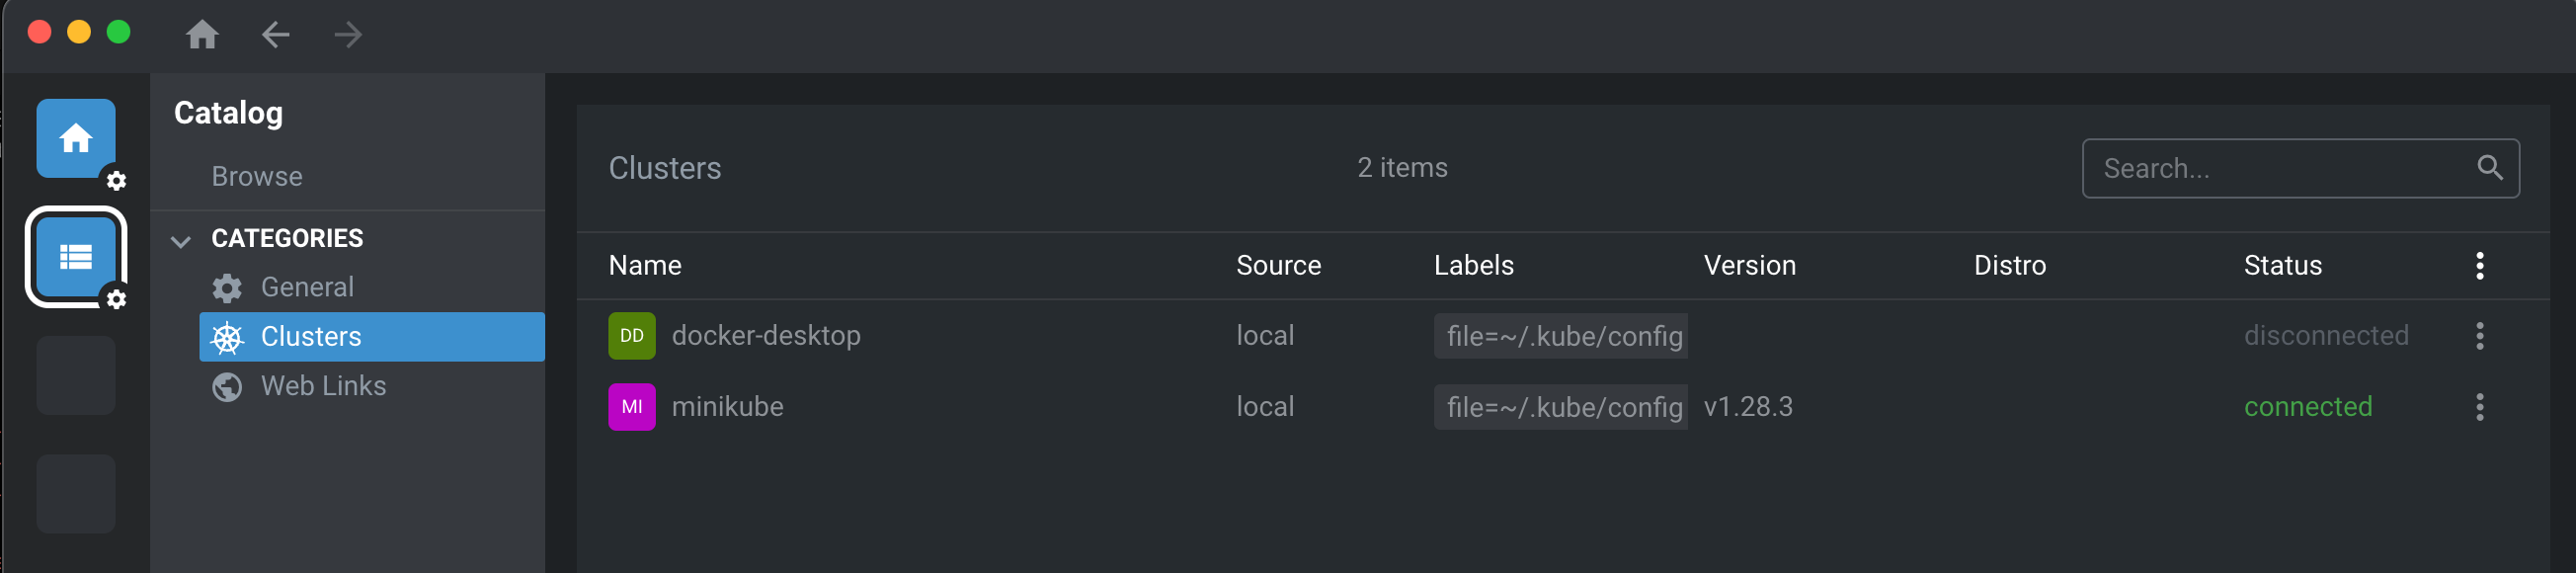
Task: Open column options menu in table header
Action: coord(2480,266)
